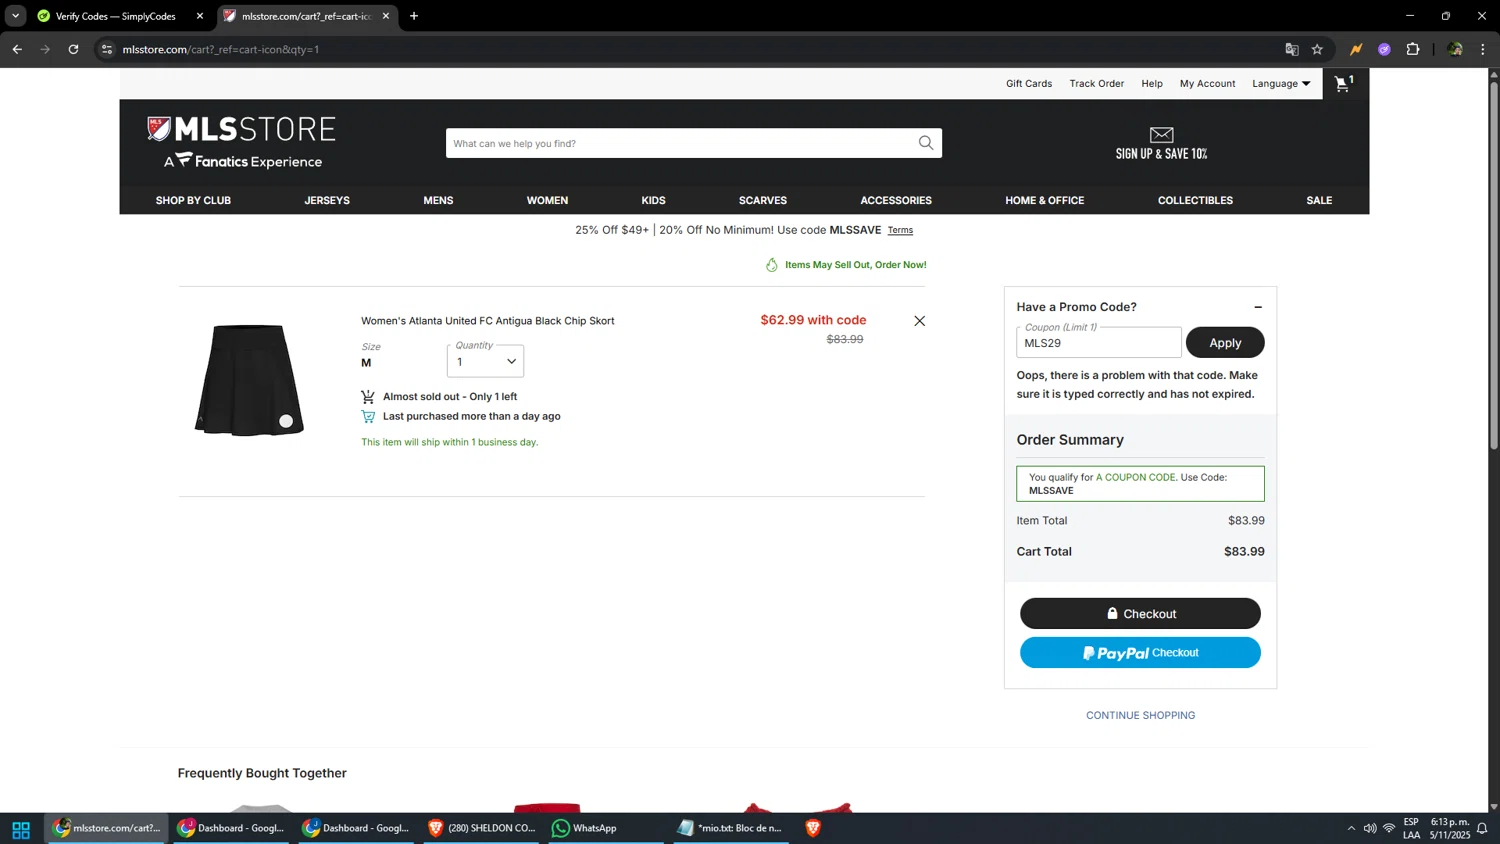The height and width of the screenshot is (844, 1500).
Task: Open the Language dropdown
Action: point(1281,84)
